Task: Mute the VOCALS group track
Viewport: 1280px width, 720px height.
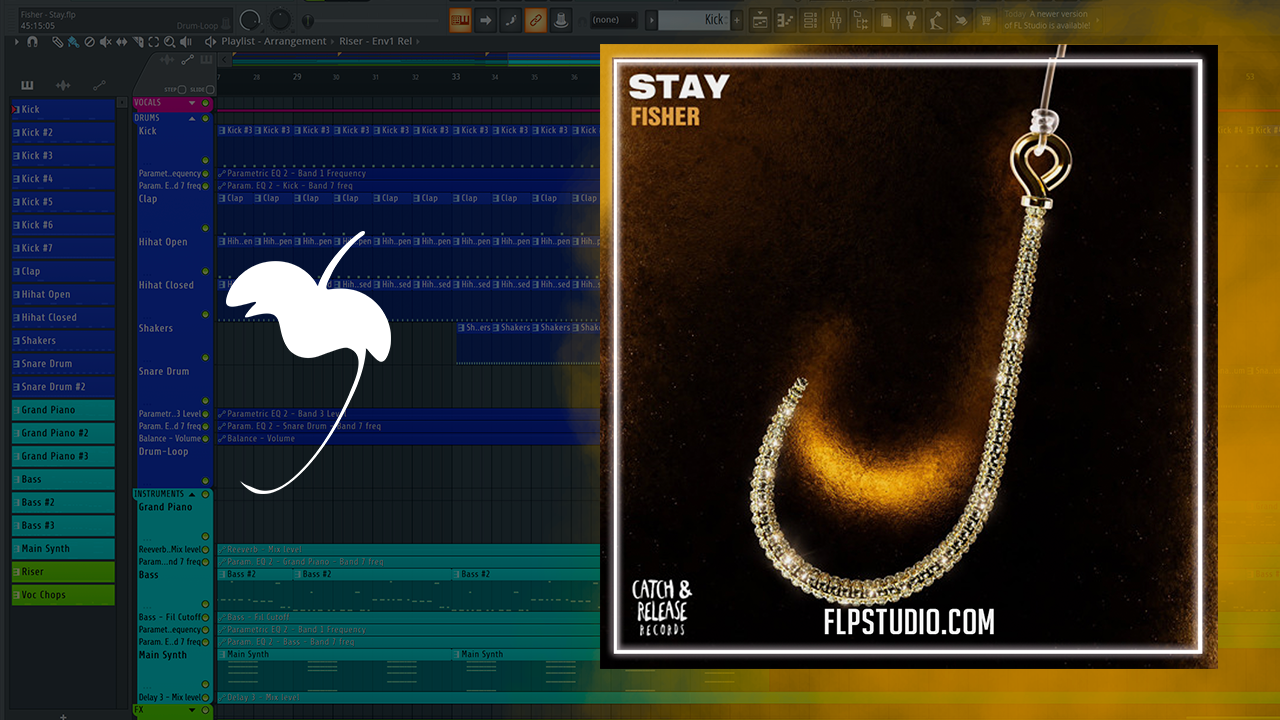Action: [206, 103]
